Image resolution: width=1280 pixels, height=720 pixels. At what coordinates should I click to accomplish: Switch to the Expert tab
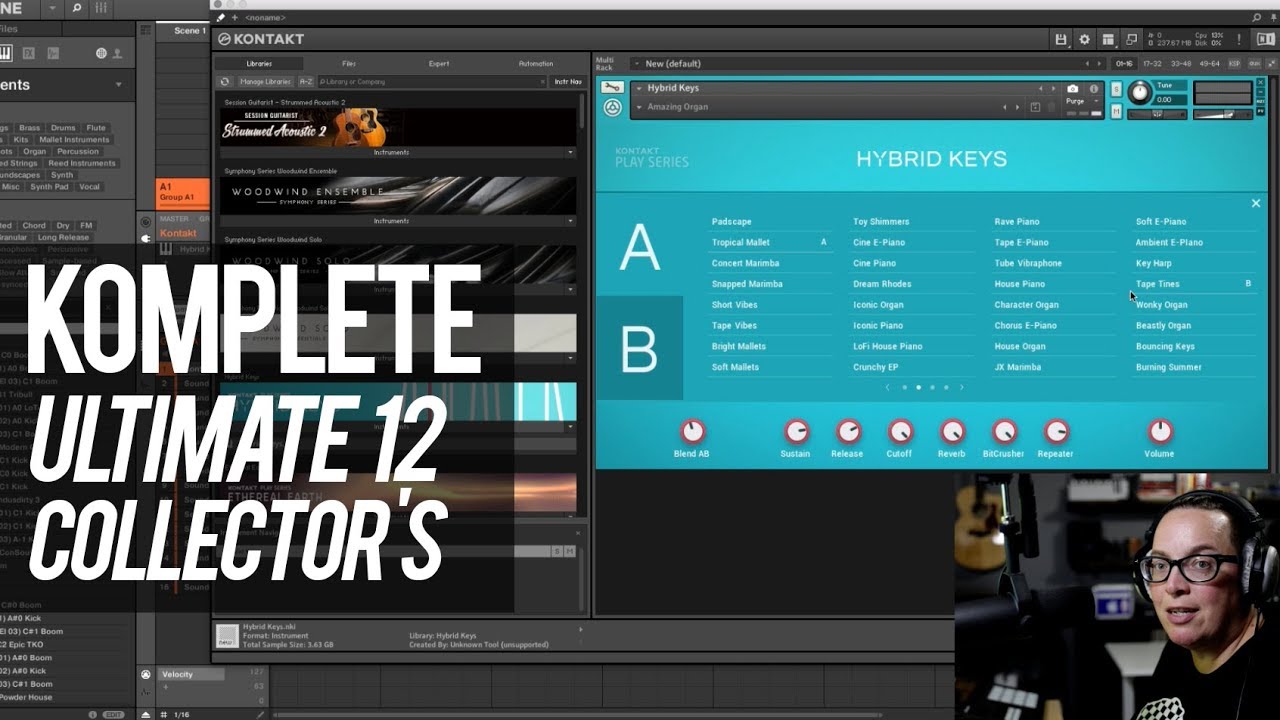439,63
